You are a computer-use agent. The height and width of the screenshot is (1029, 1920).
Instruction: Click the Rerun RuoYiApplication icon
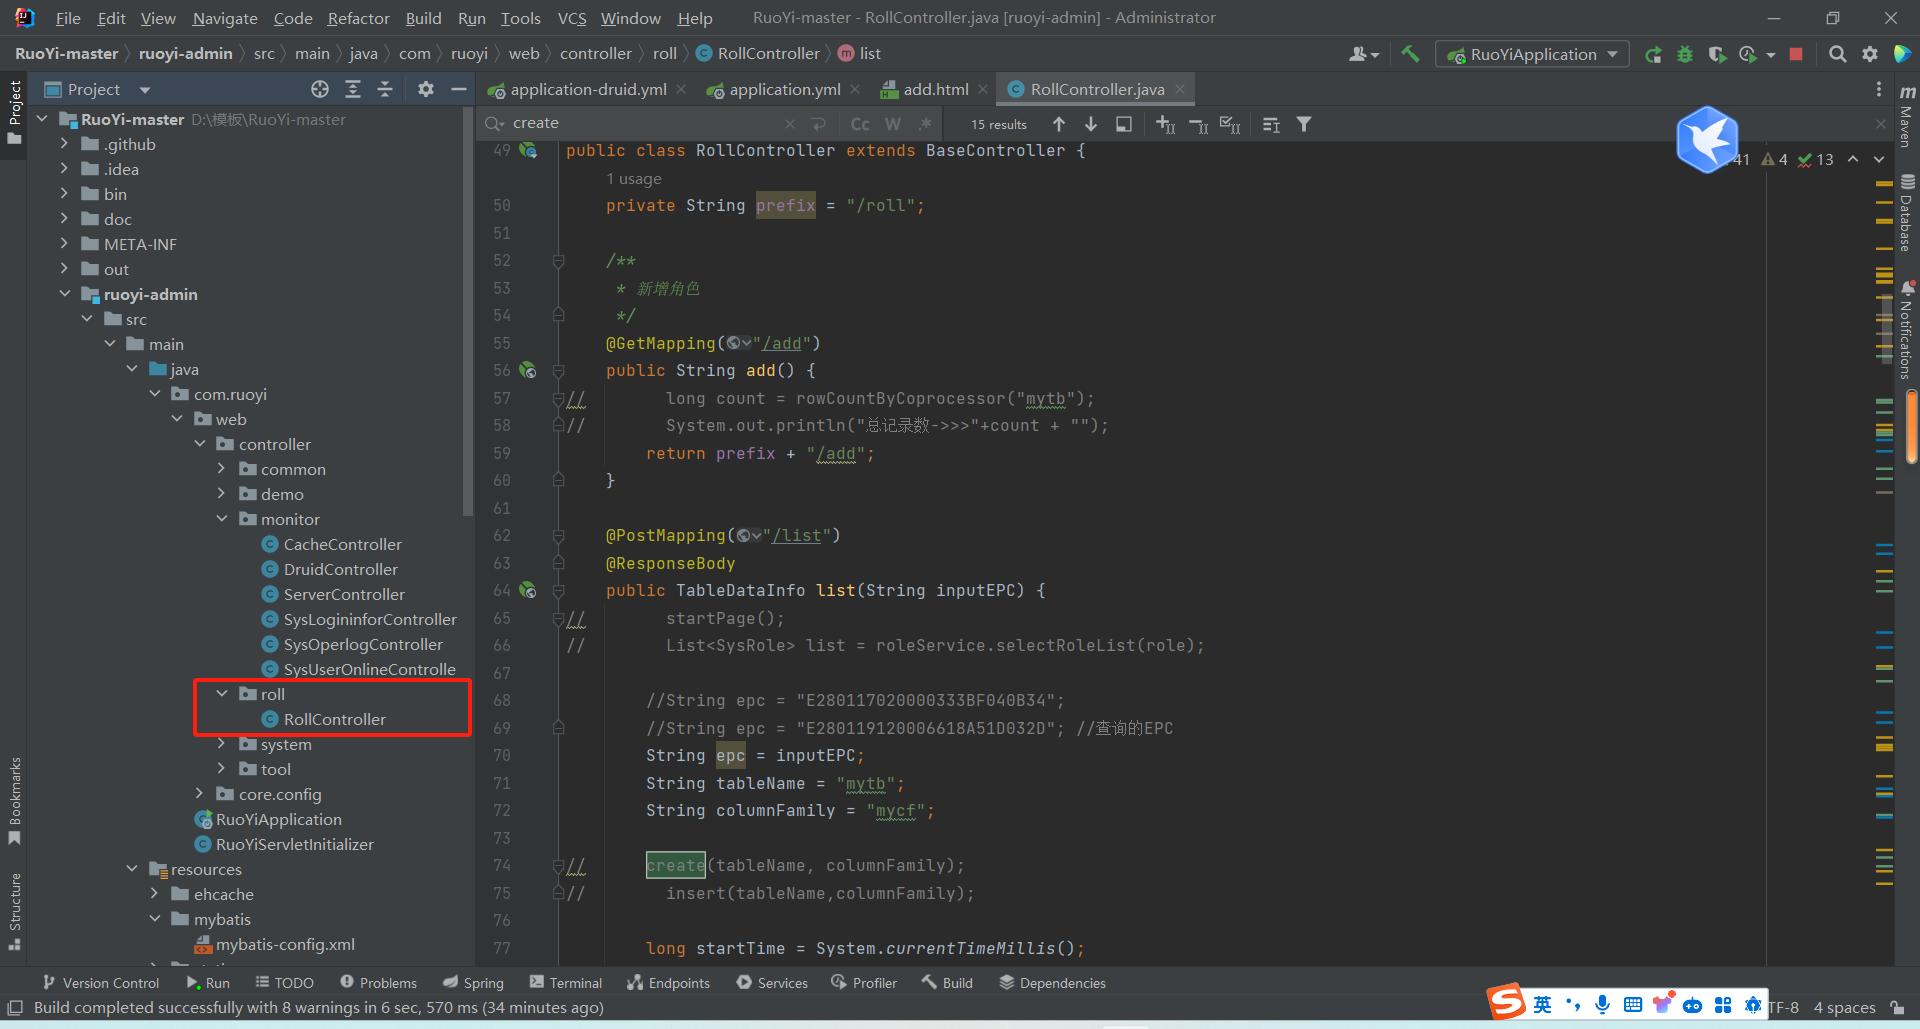1654,54
